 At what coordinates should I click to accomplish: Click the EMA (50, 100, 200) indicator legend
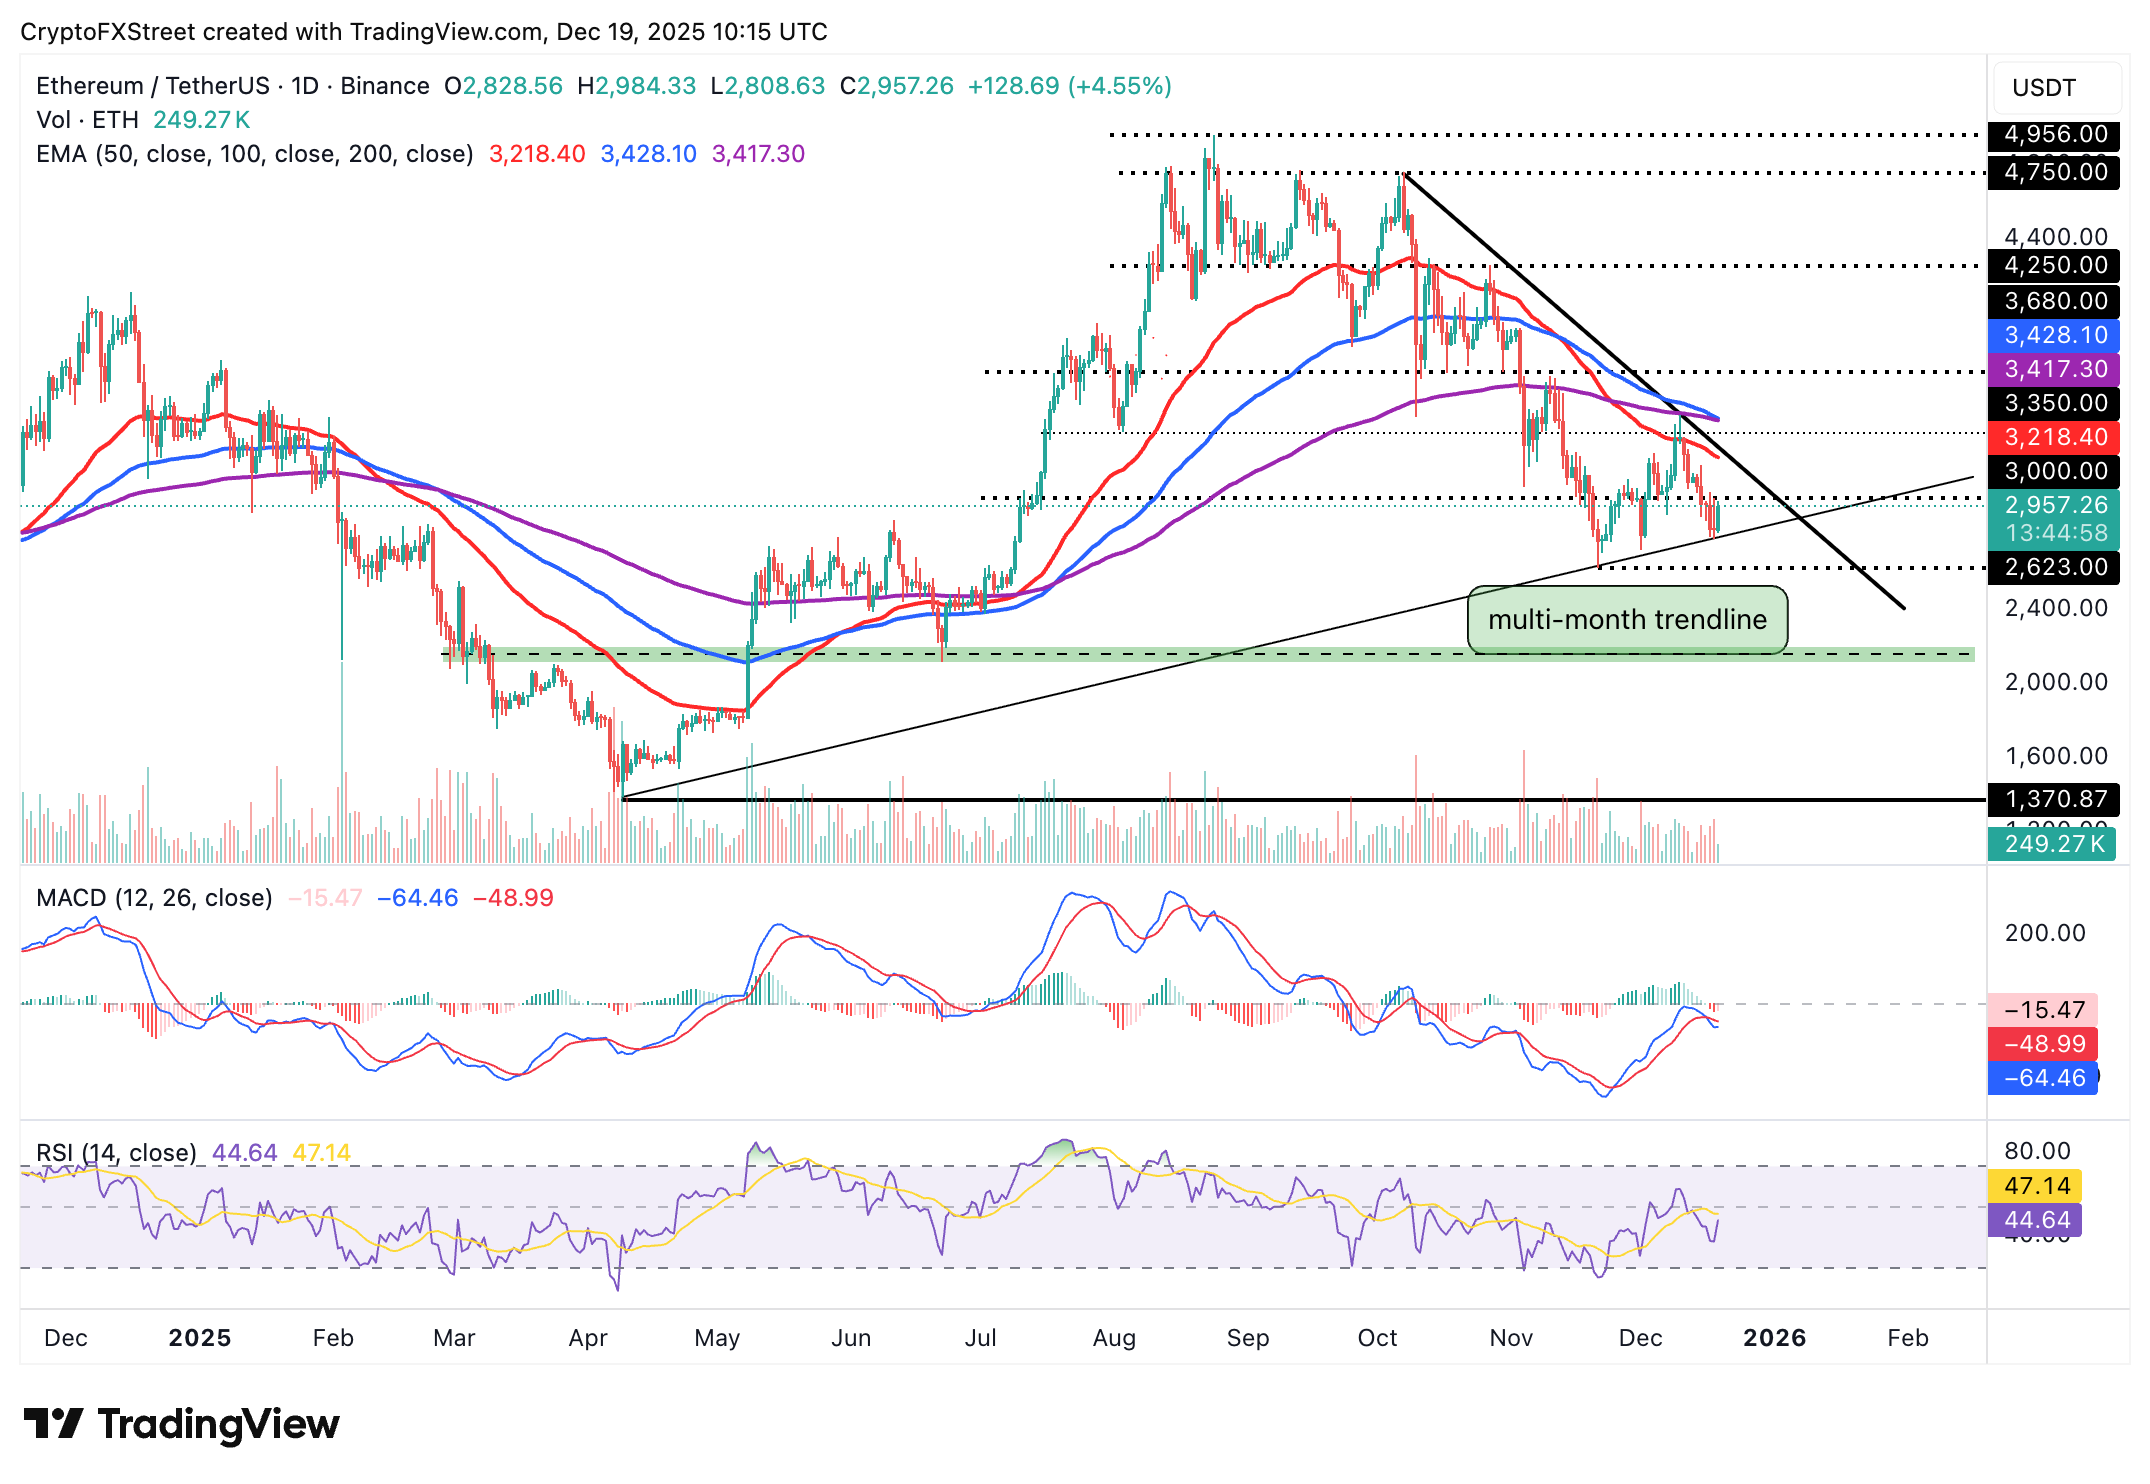[250, 152]
